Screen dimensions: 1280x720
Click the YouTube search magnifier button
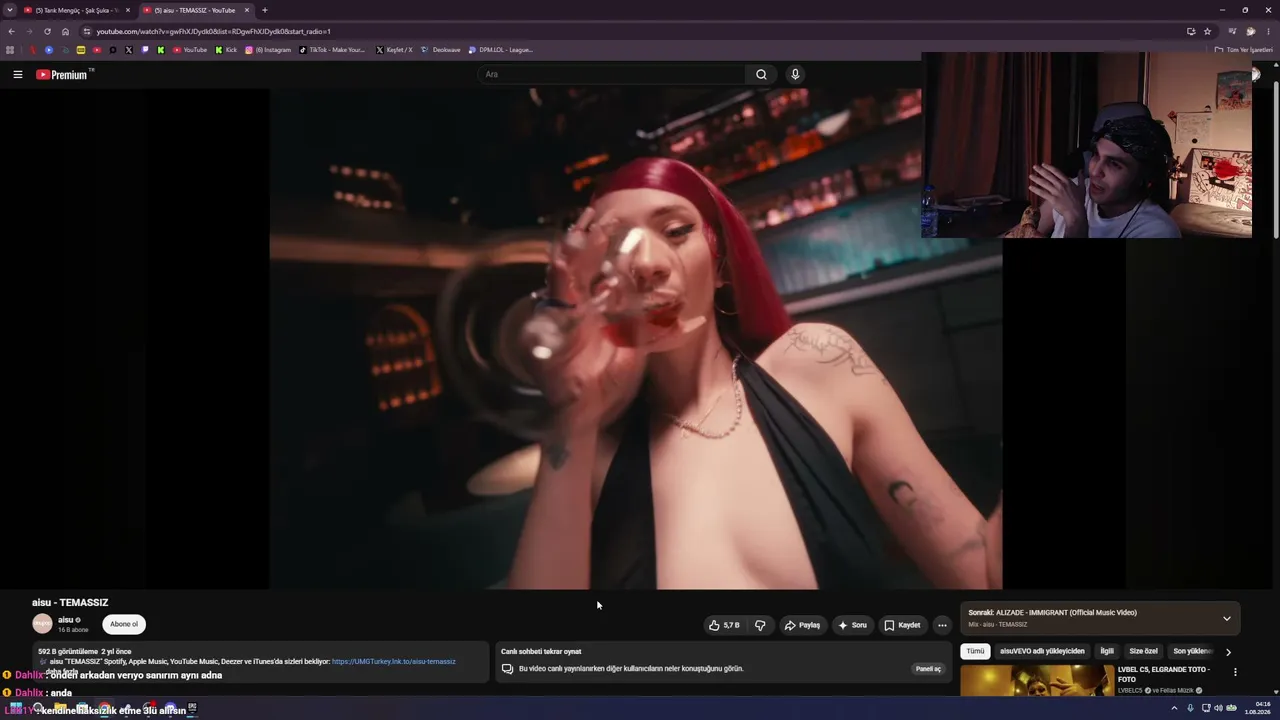pos(761,74)
